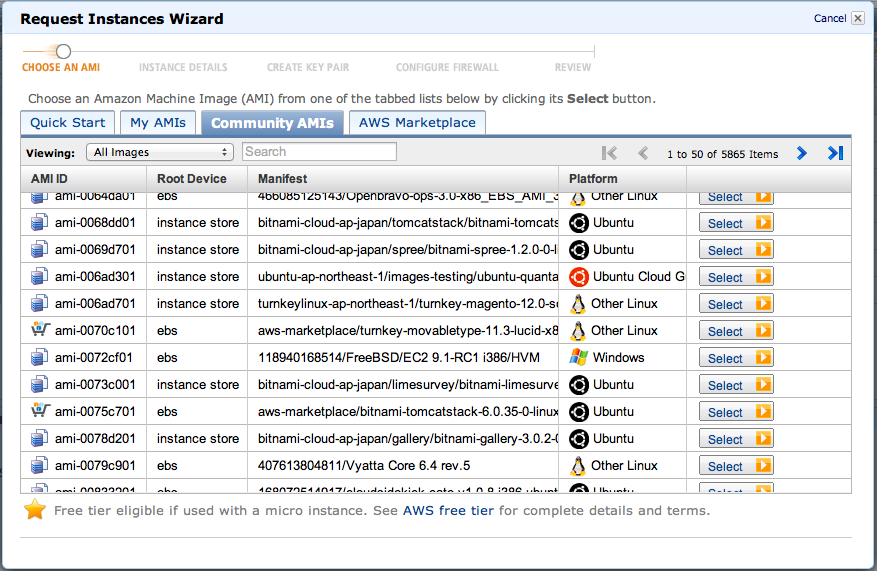Select AMI ami-0070c101
Screen dimensions: 877x571
coord(736,331)
